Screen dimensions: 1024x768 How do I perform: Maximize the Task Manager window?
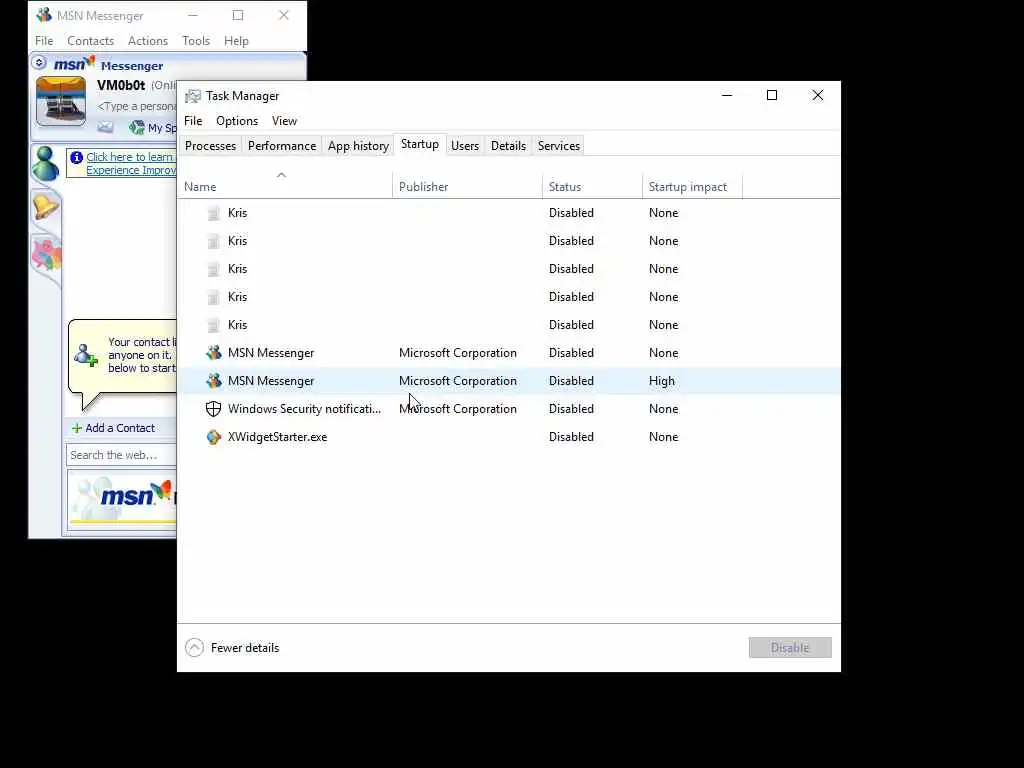772,95
